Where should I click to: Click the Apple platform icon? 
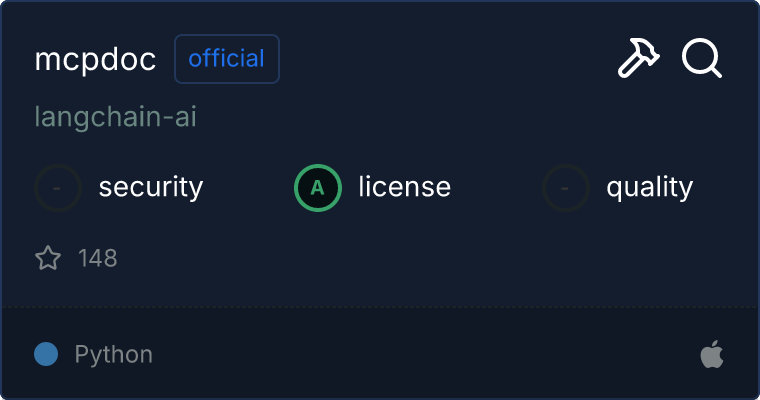click(x=712, y=354)
